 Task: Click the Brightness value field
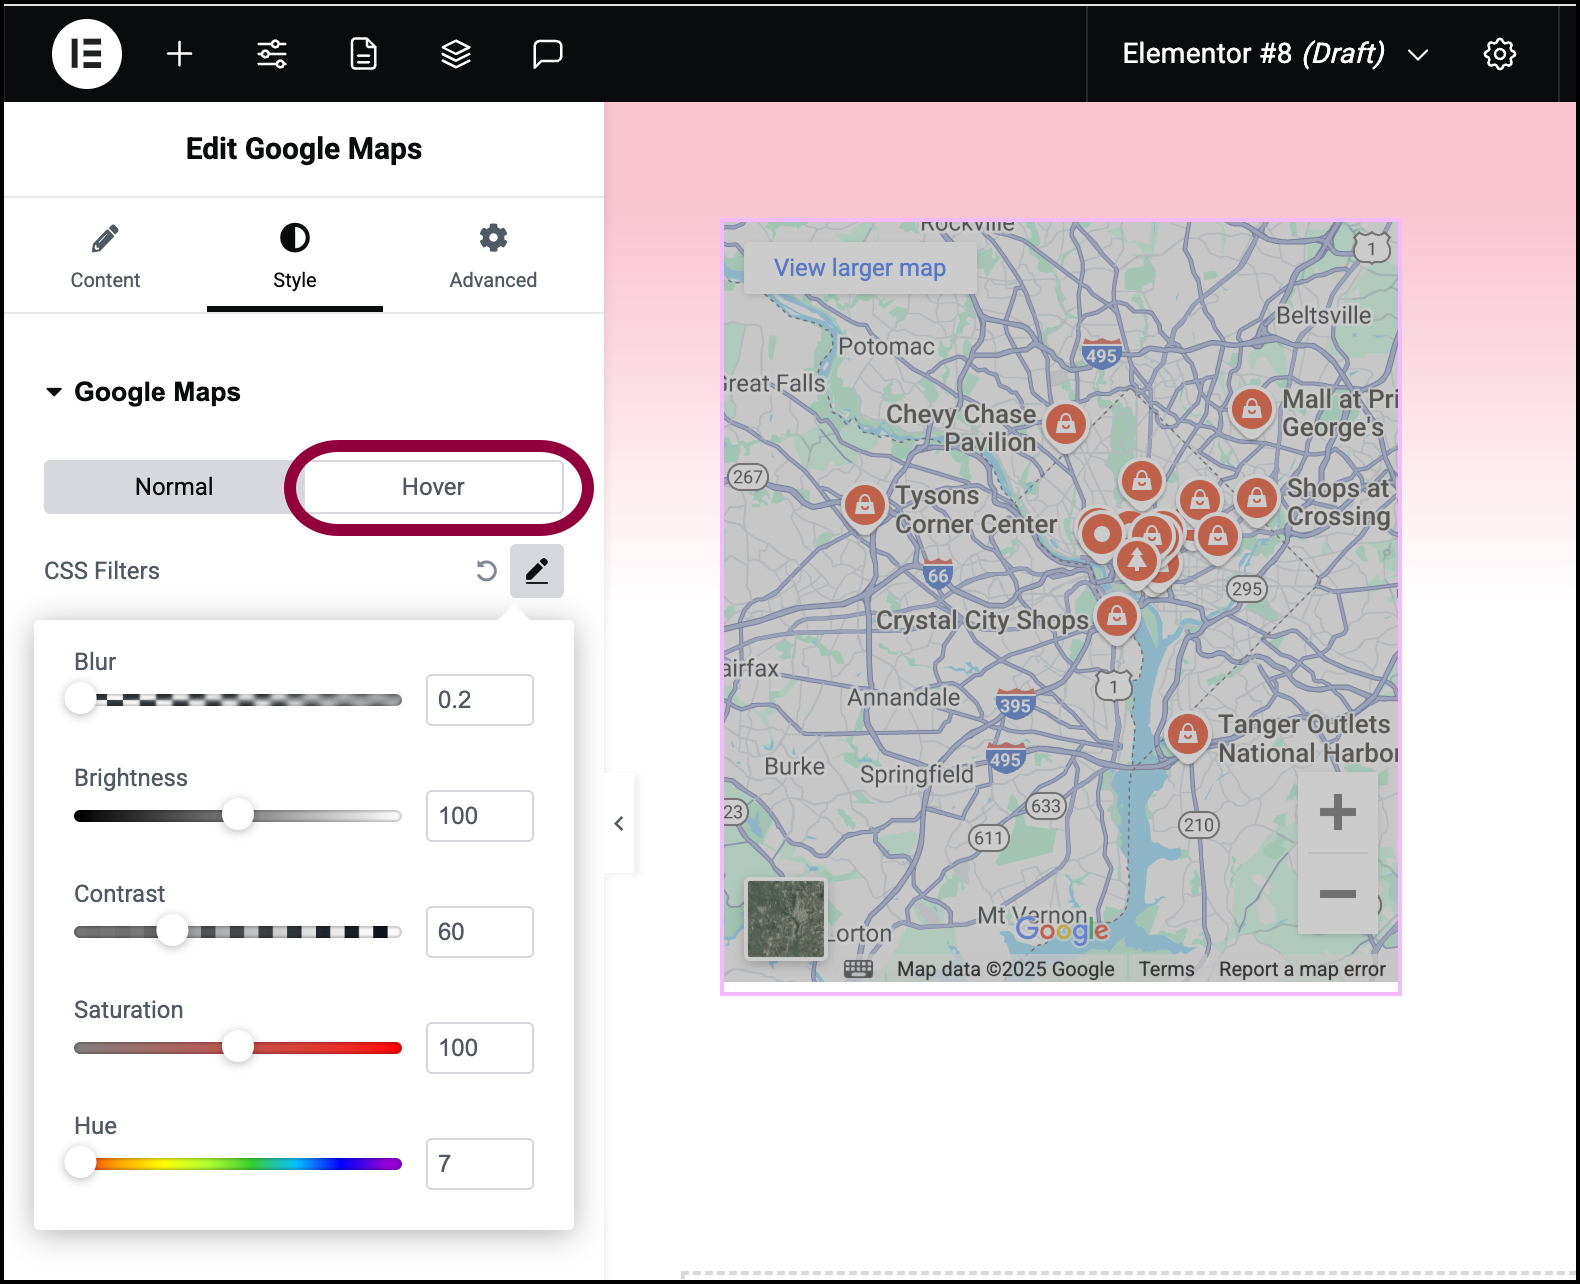pyautogui.click(x=480, y=816)
